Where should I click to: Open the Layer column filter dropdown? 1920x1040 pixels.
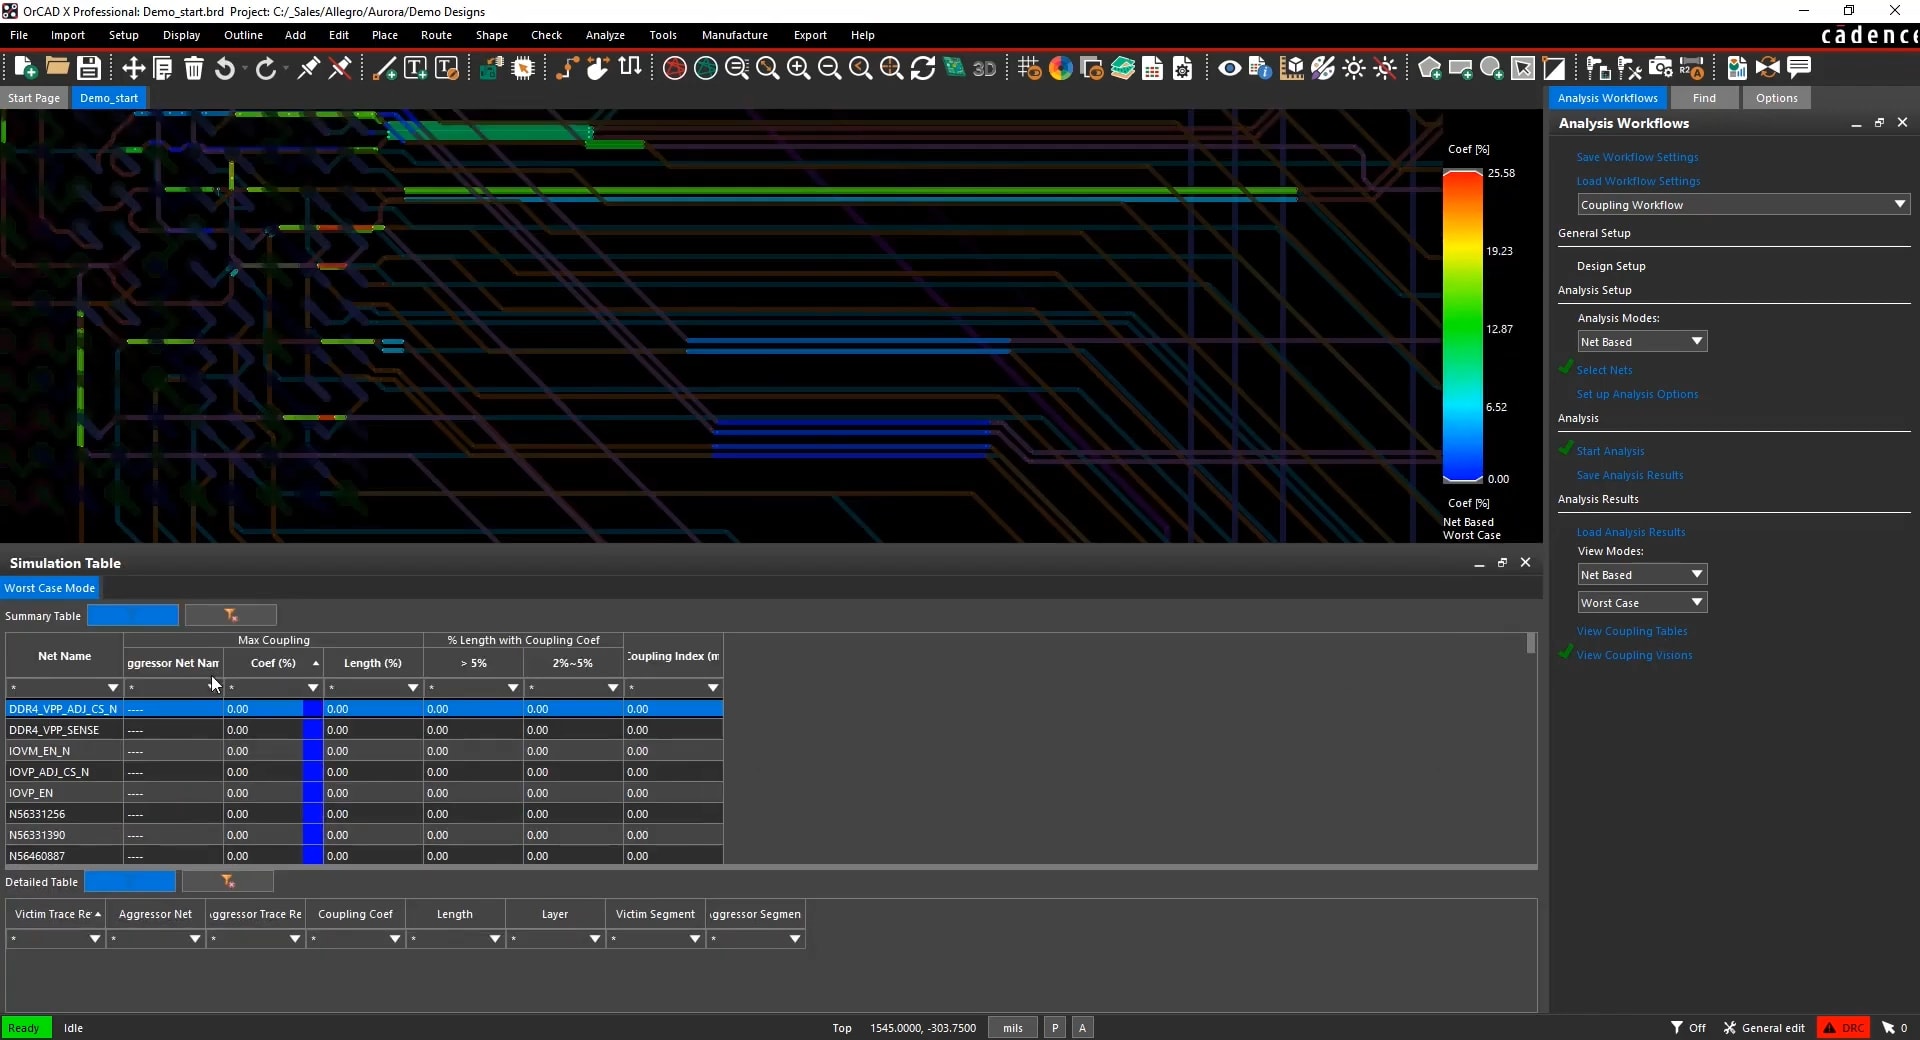pos(594,939)
